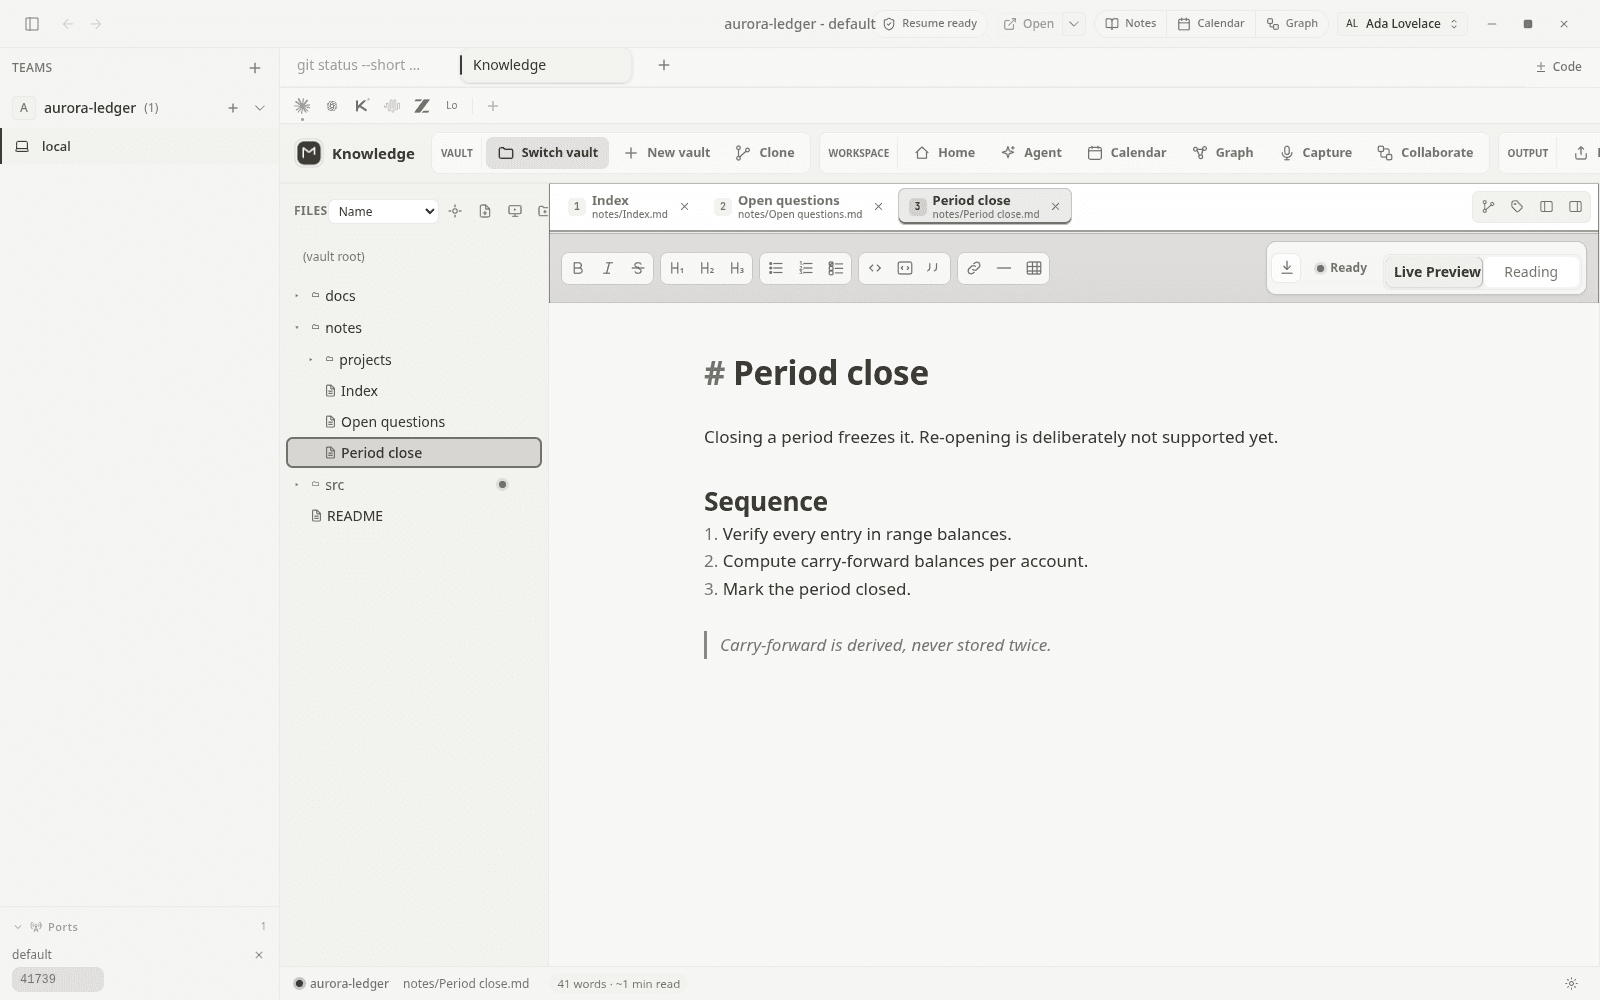Toggle the left panel layout icon
Image resolution: width=1600 pixels, height=1000 pixels.
(1546, 207)
